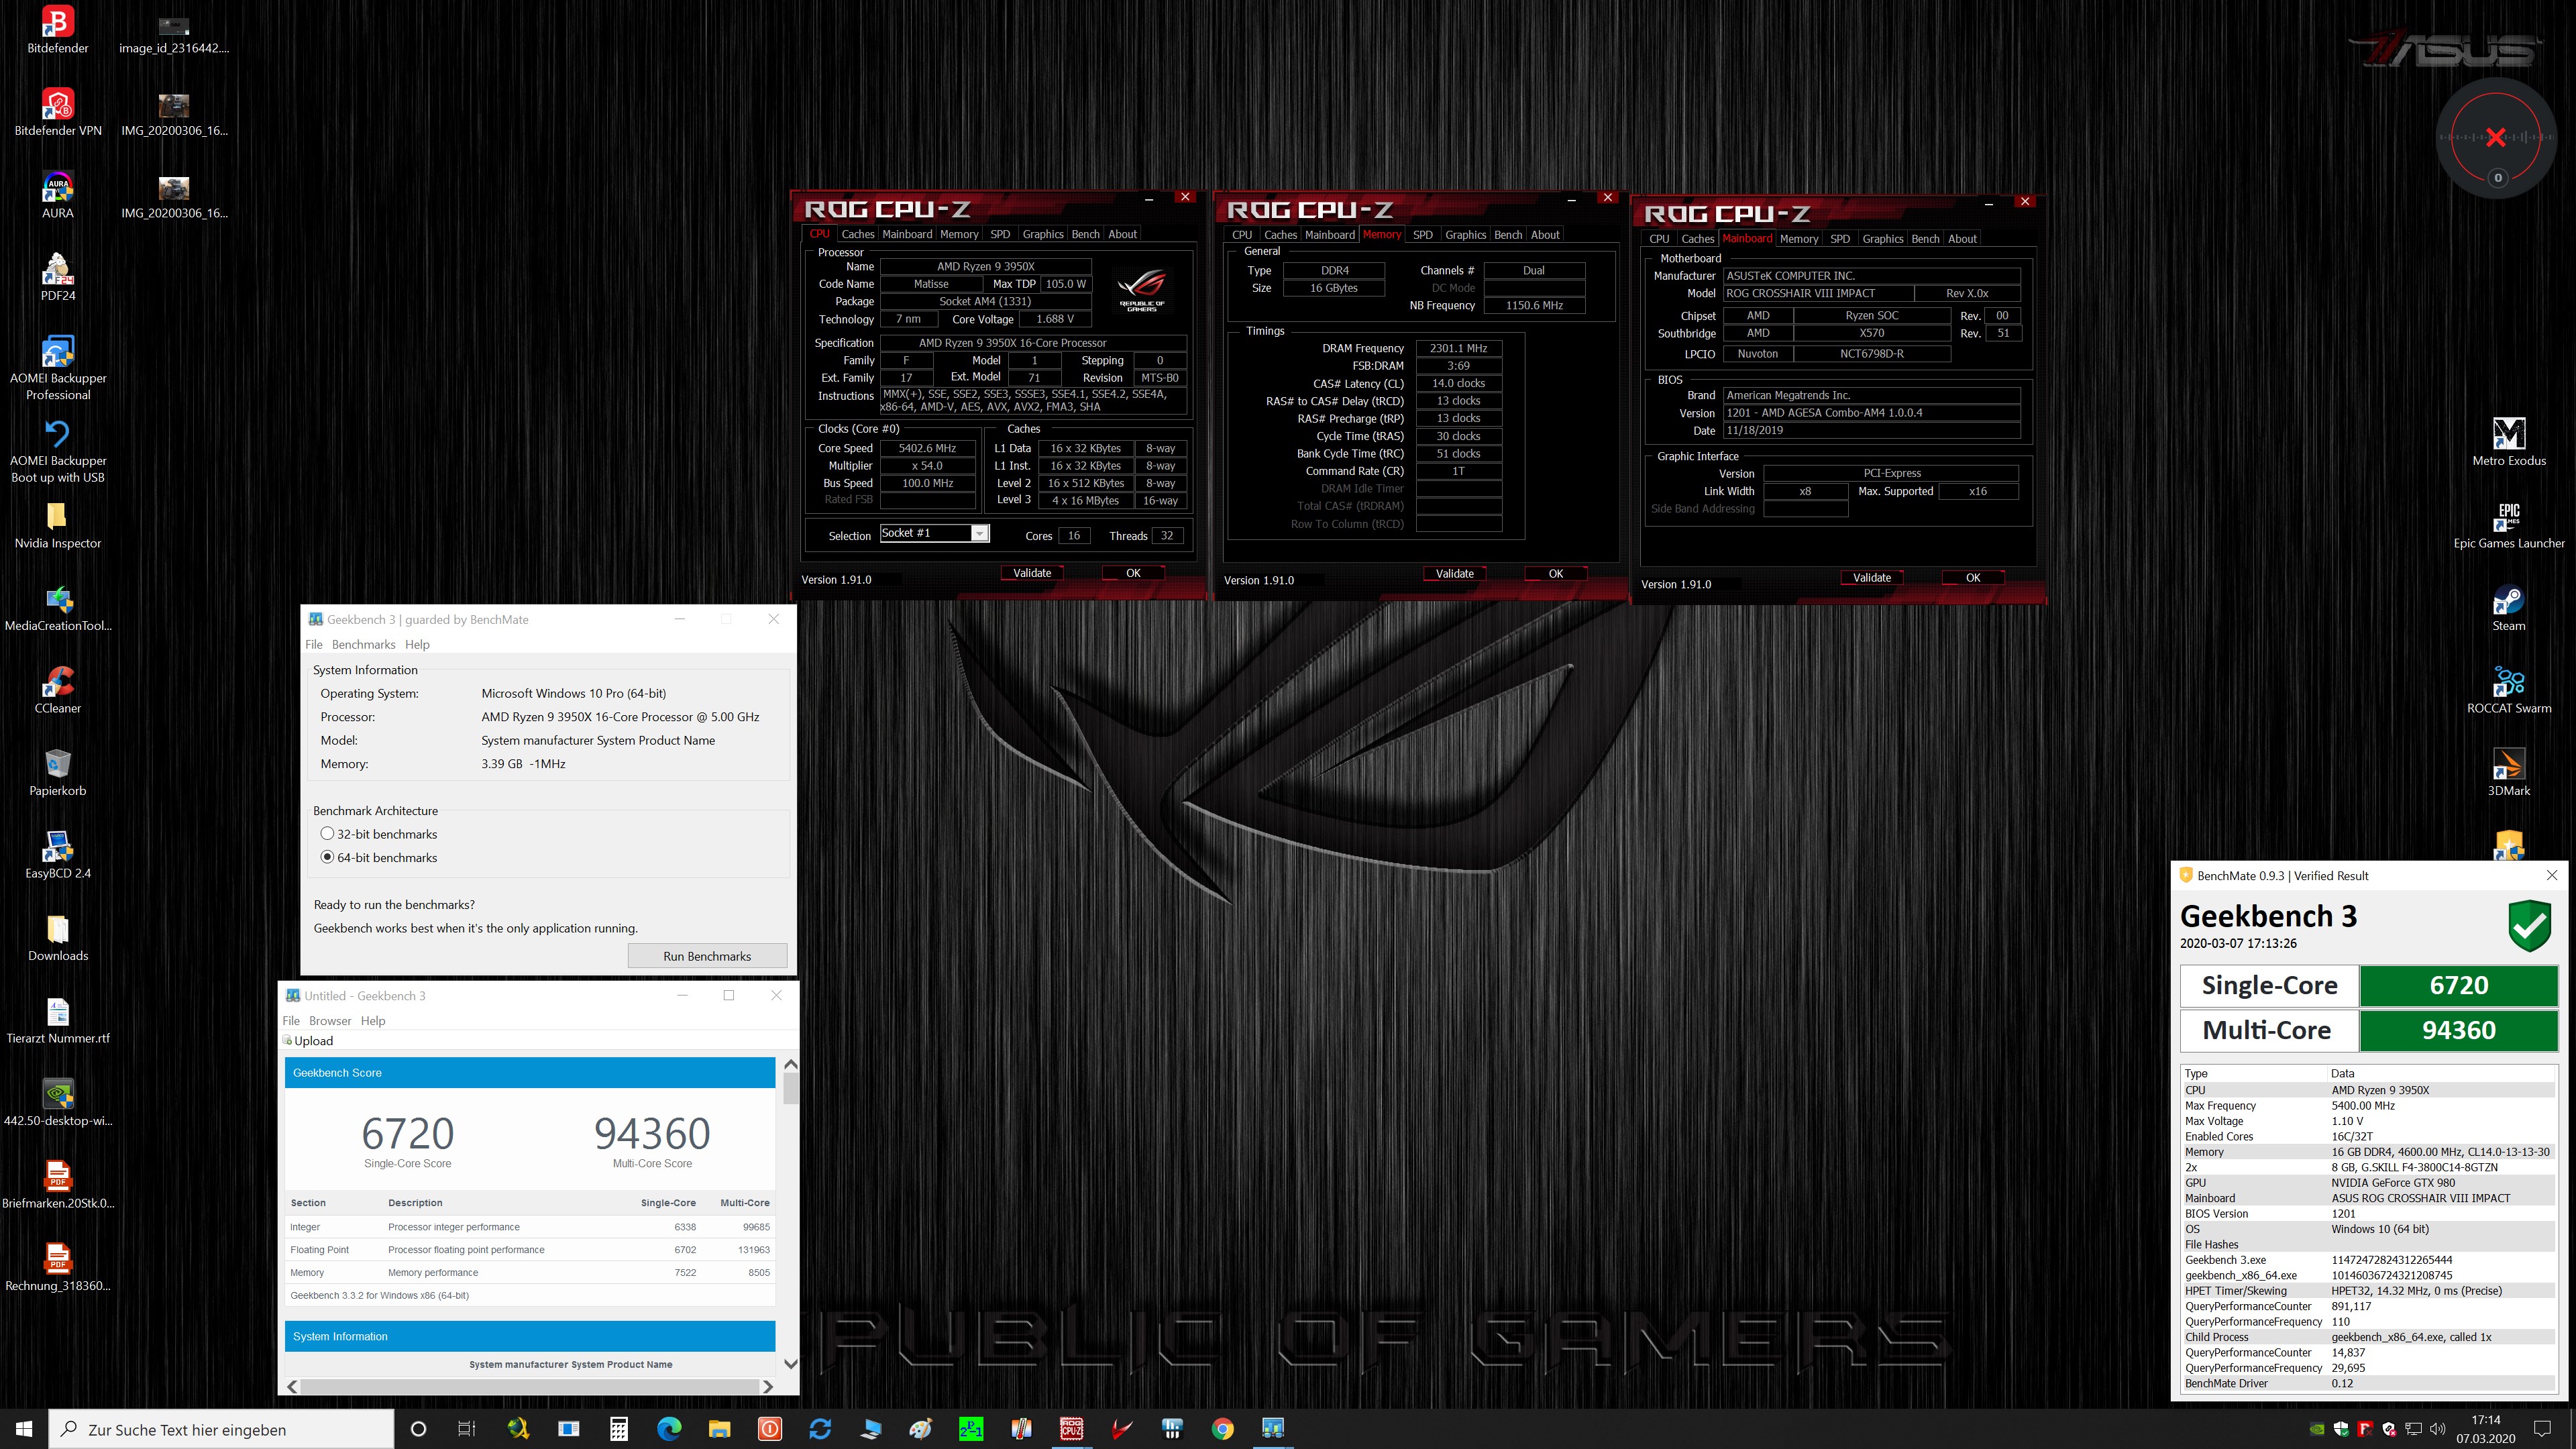Image resolution: width=2576 pixels, height=1449 pixels.
Task: Click the red X ASUS overlay widget
Action: click(x=2496, y=138)
